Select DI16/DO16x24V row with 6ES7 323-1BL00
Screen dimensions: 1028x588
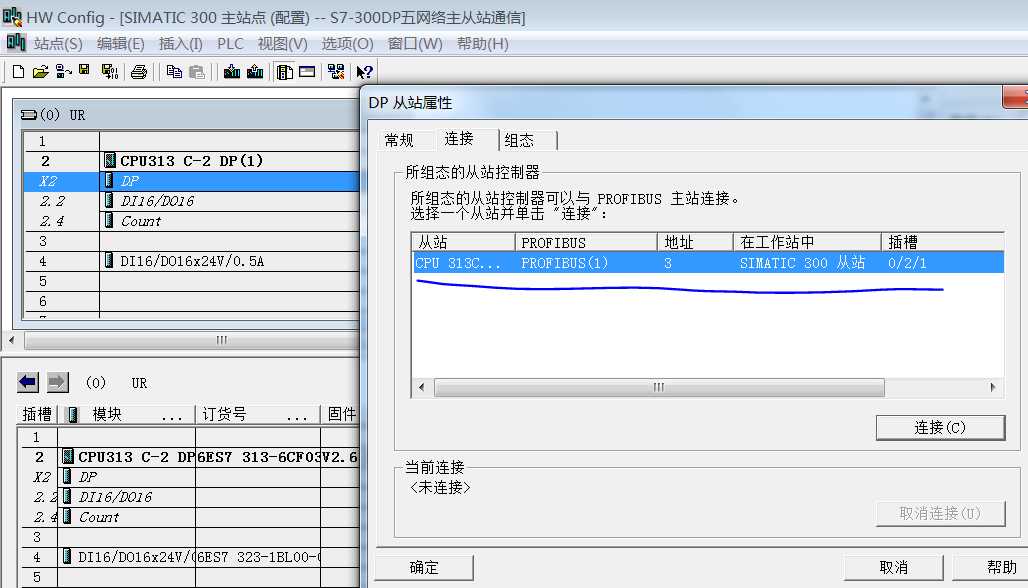[x=188, y=557]
